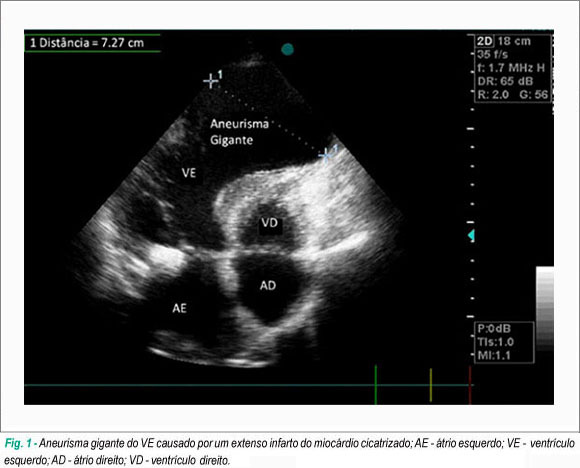Click the "R: 2.0" setting
The image size is (580, 468).
(x=493, y=95)
